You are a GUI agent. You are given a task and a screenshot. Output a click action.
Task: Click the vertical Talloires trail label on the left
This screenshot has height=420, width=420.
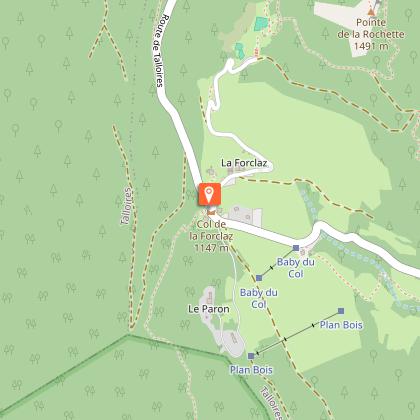[x=127, y=206]
